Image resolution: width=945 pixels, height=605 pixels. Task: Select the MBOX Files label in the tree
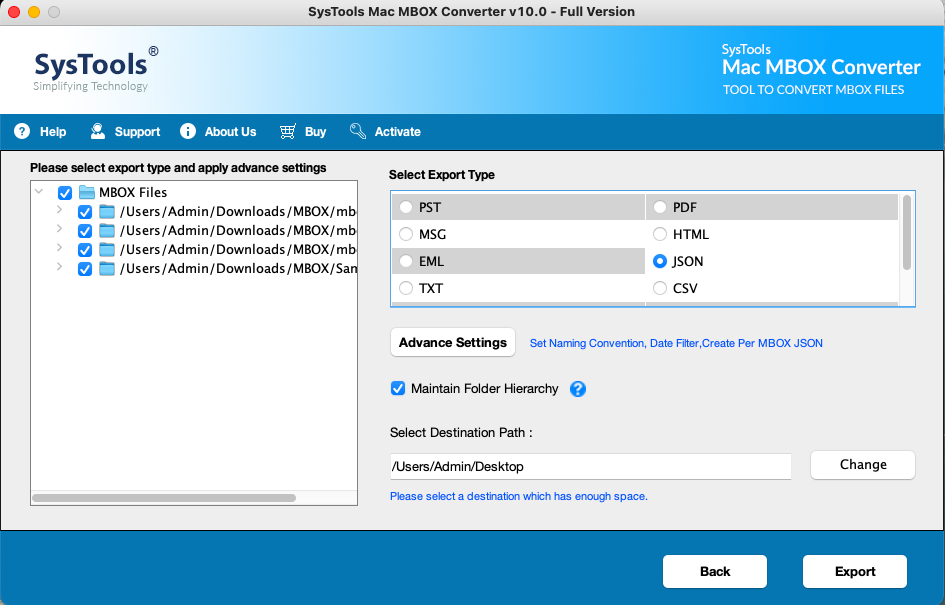pos(133,192)
